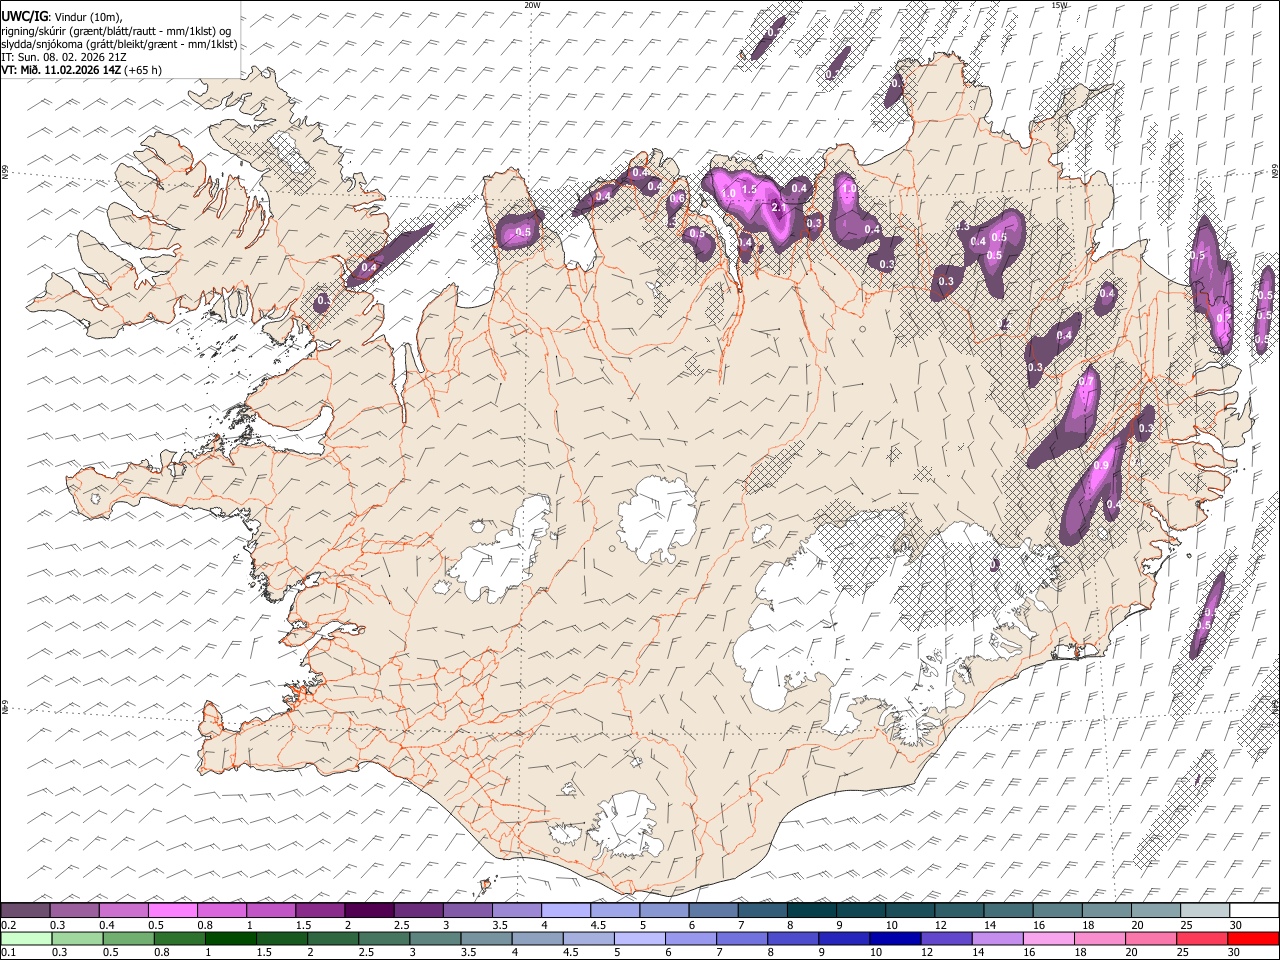The height and width of the screenshot is (960, 1280).
Task: Pick the grey-green lower swatch at 3
Action: click(435, 938)
